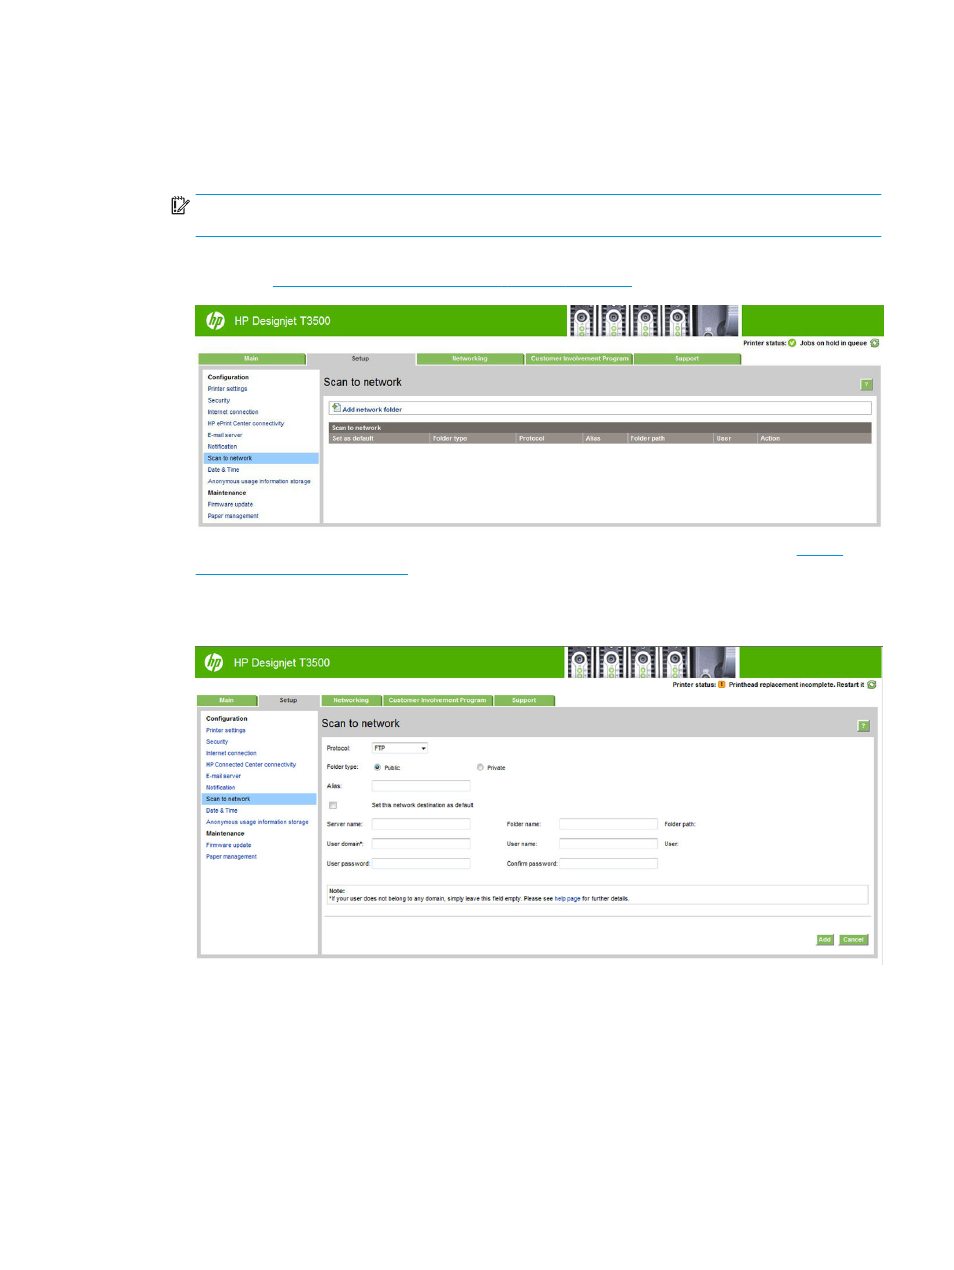Click the Add button
The height and width of the screenshot is (1270, 954).
pos(825,940)
